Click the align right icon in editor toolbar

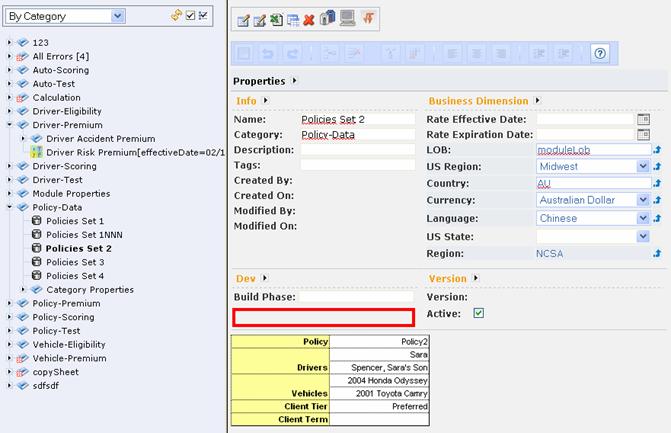pos(501,53)
